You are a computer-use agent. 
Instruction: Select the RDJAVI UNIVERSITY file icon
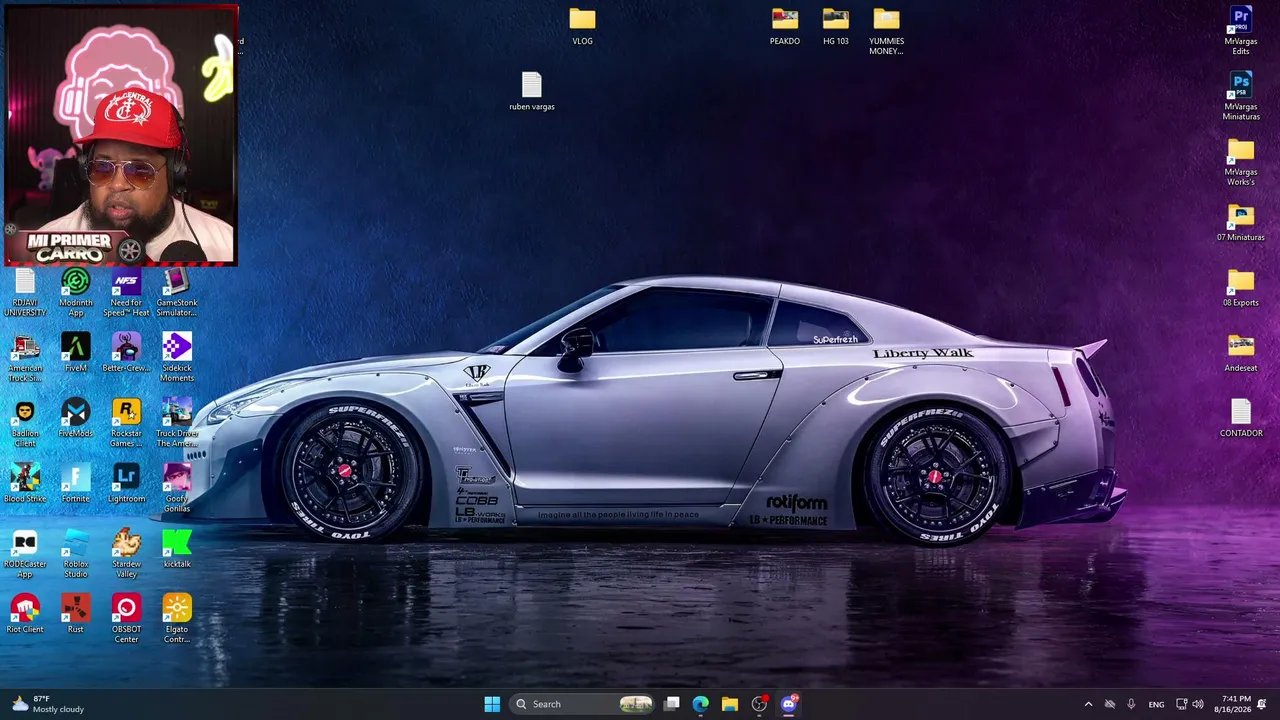coord(25,292)
